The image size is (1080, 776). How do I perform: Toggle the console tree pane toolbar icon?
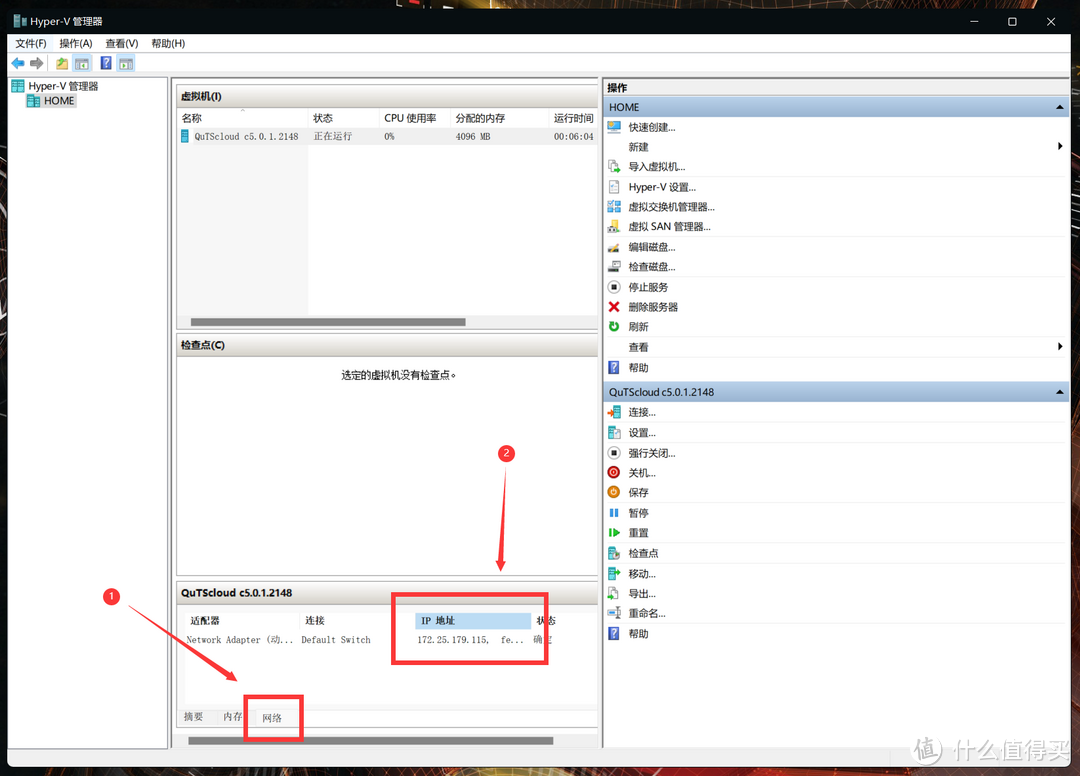pyautogui.click(x=82, y=63)
